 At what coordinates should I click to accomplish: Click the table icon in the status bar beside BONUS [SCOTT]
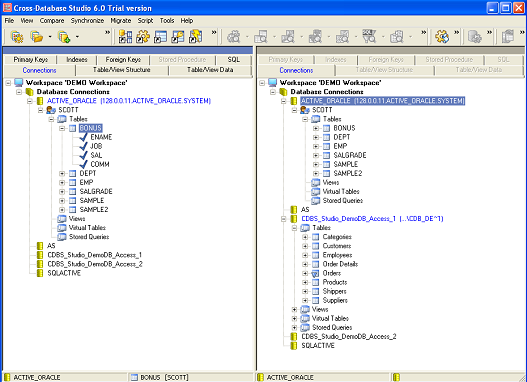(x=134, y=377)
